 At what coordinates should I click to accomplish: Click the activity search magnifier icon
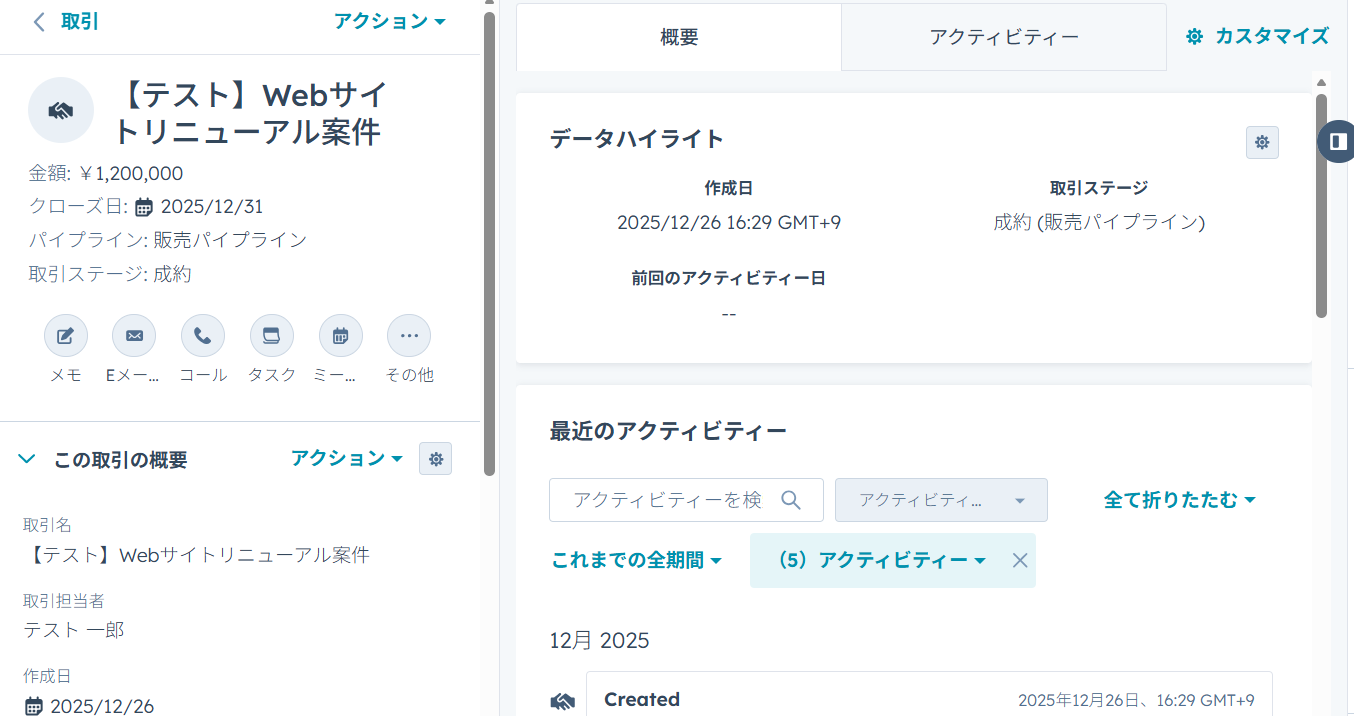[x=791, y=500]
